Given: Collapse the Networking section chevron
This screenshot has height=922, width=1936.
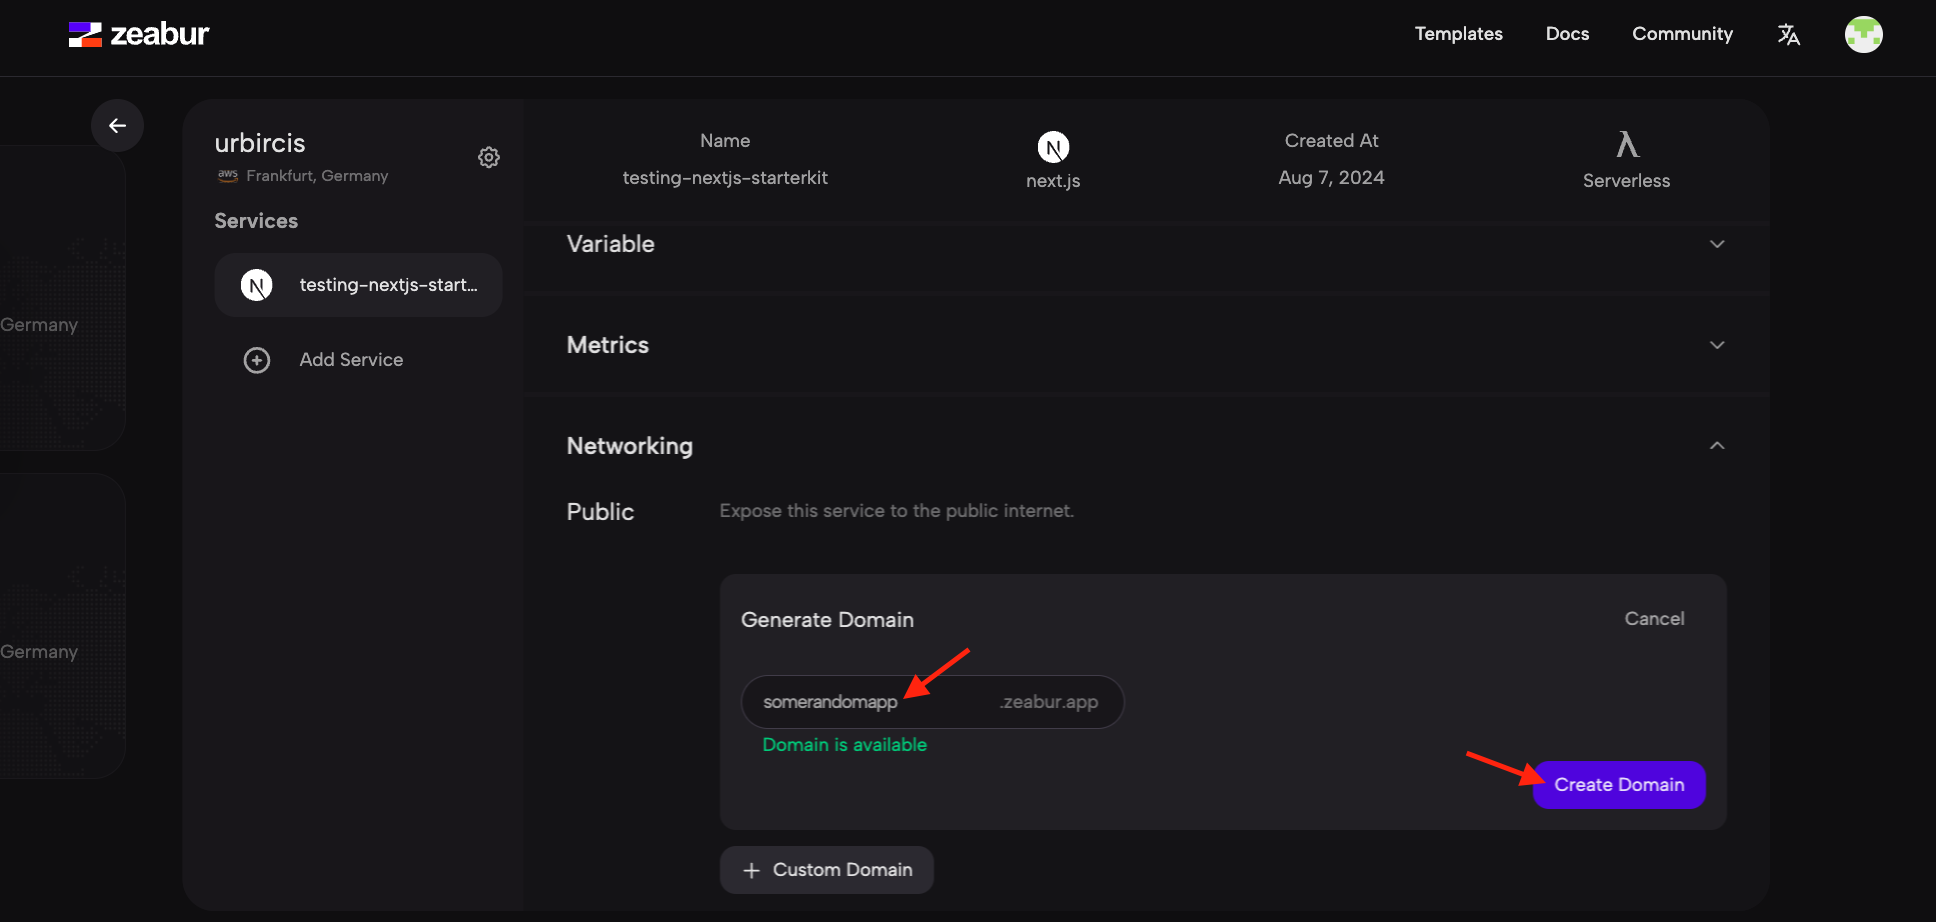Looking at the screenshot, I should coord(1717,445).
